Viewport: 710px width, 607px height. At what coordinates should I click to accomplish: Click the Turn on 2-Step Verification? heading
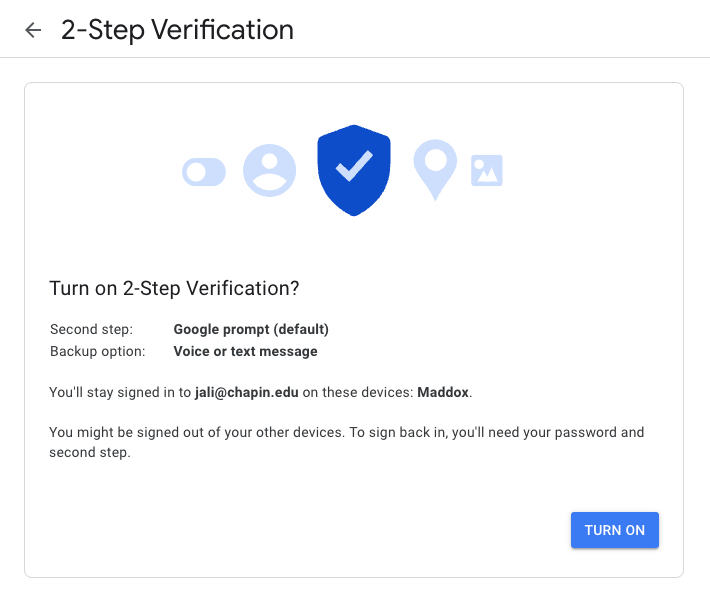[174, 288]
